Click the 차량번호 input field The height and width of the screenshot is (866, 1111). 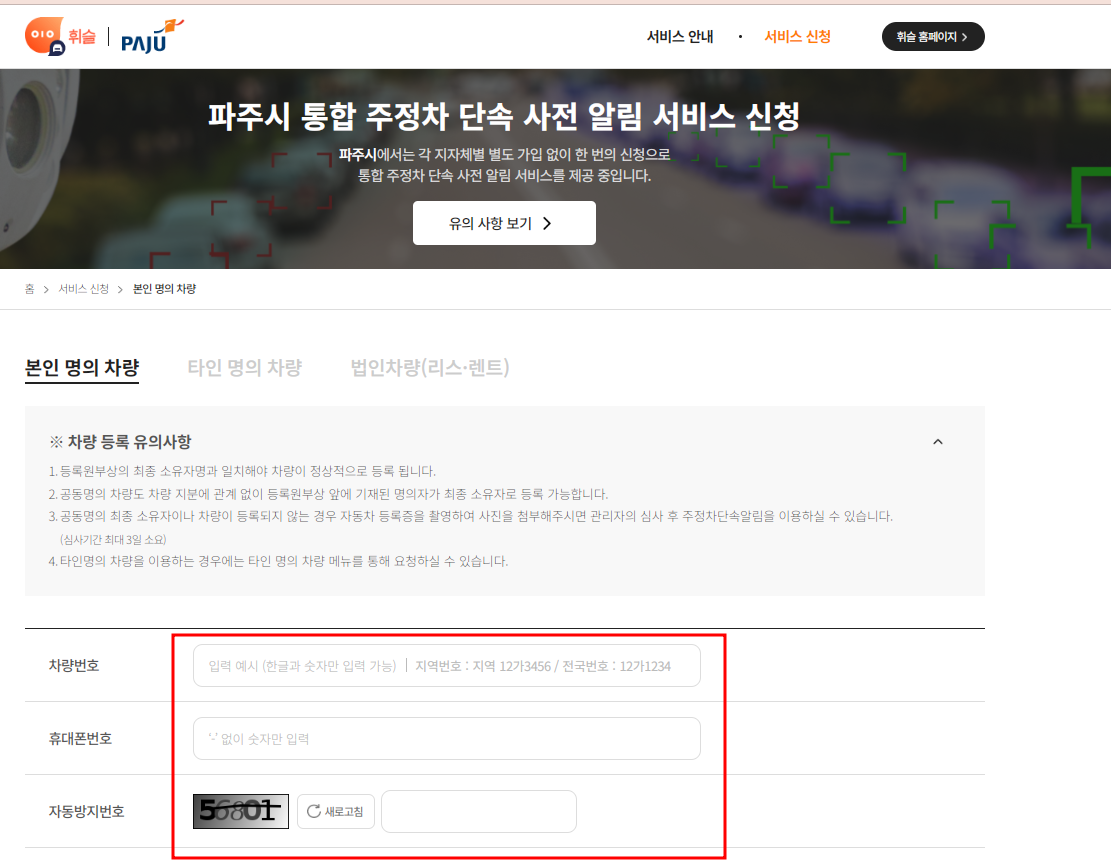(x=447, y=664)
